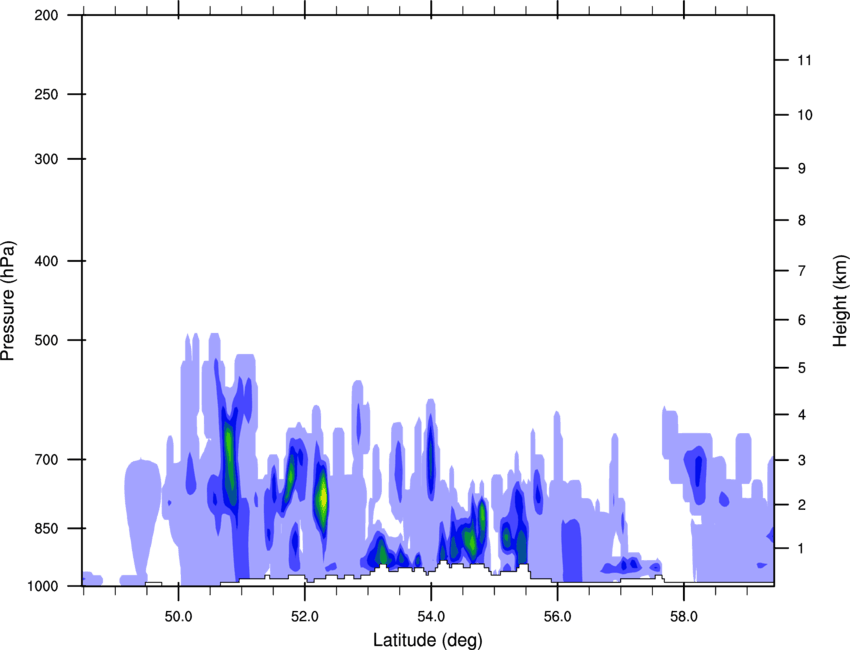The height and width of the screenshot is (650, 850).
Task: Pick the 2 km height label
Action: click(802, 505)
